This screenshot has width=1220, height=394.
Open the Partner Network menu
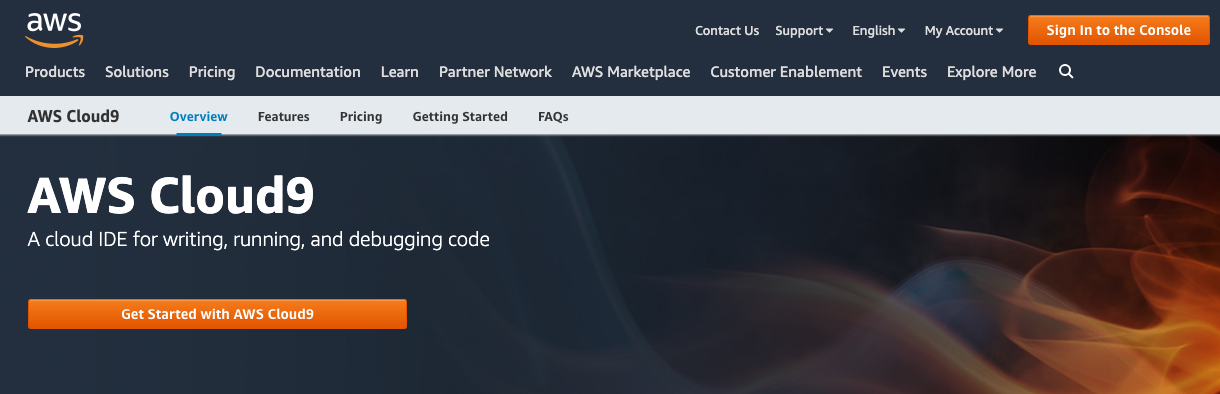pyautogui.click(x=495, y=72)
